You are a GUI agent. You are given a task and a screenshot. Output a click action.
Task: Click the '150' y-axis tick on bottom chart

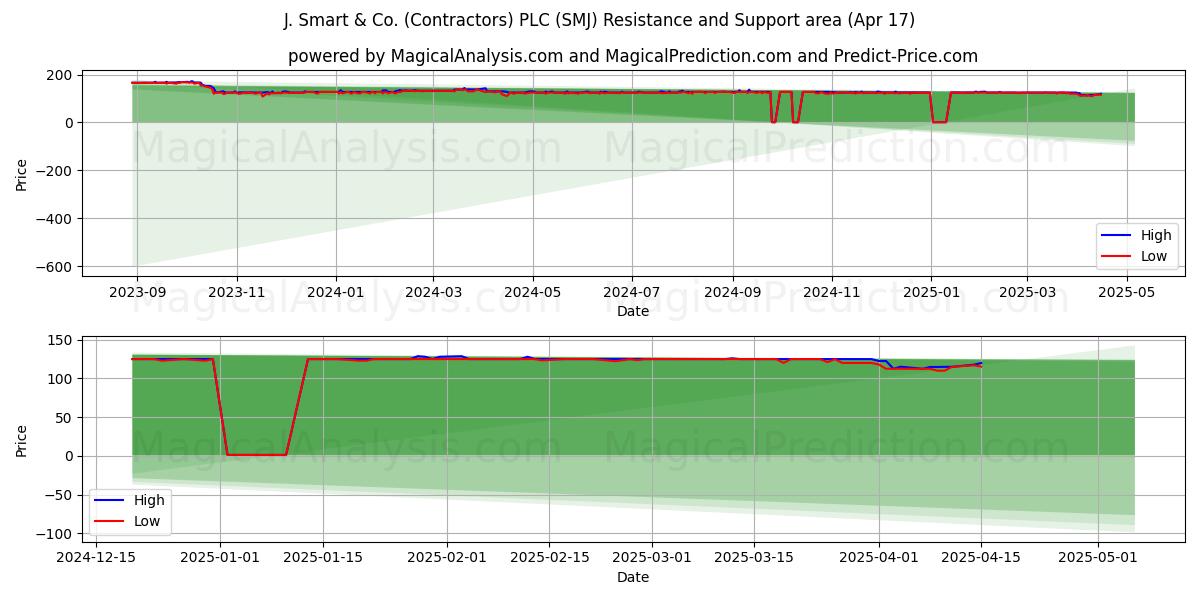[61, 341]
